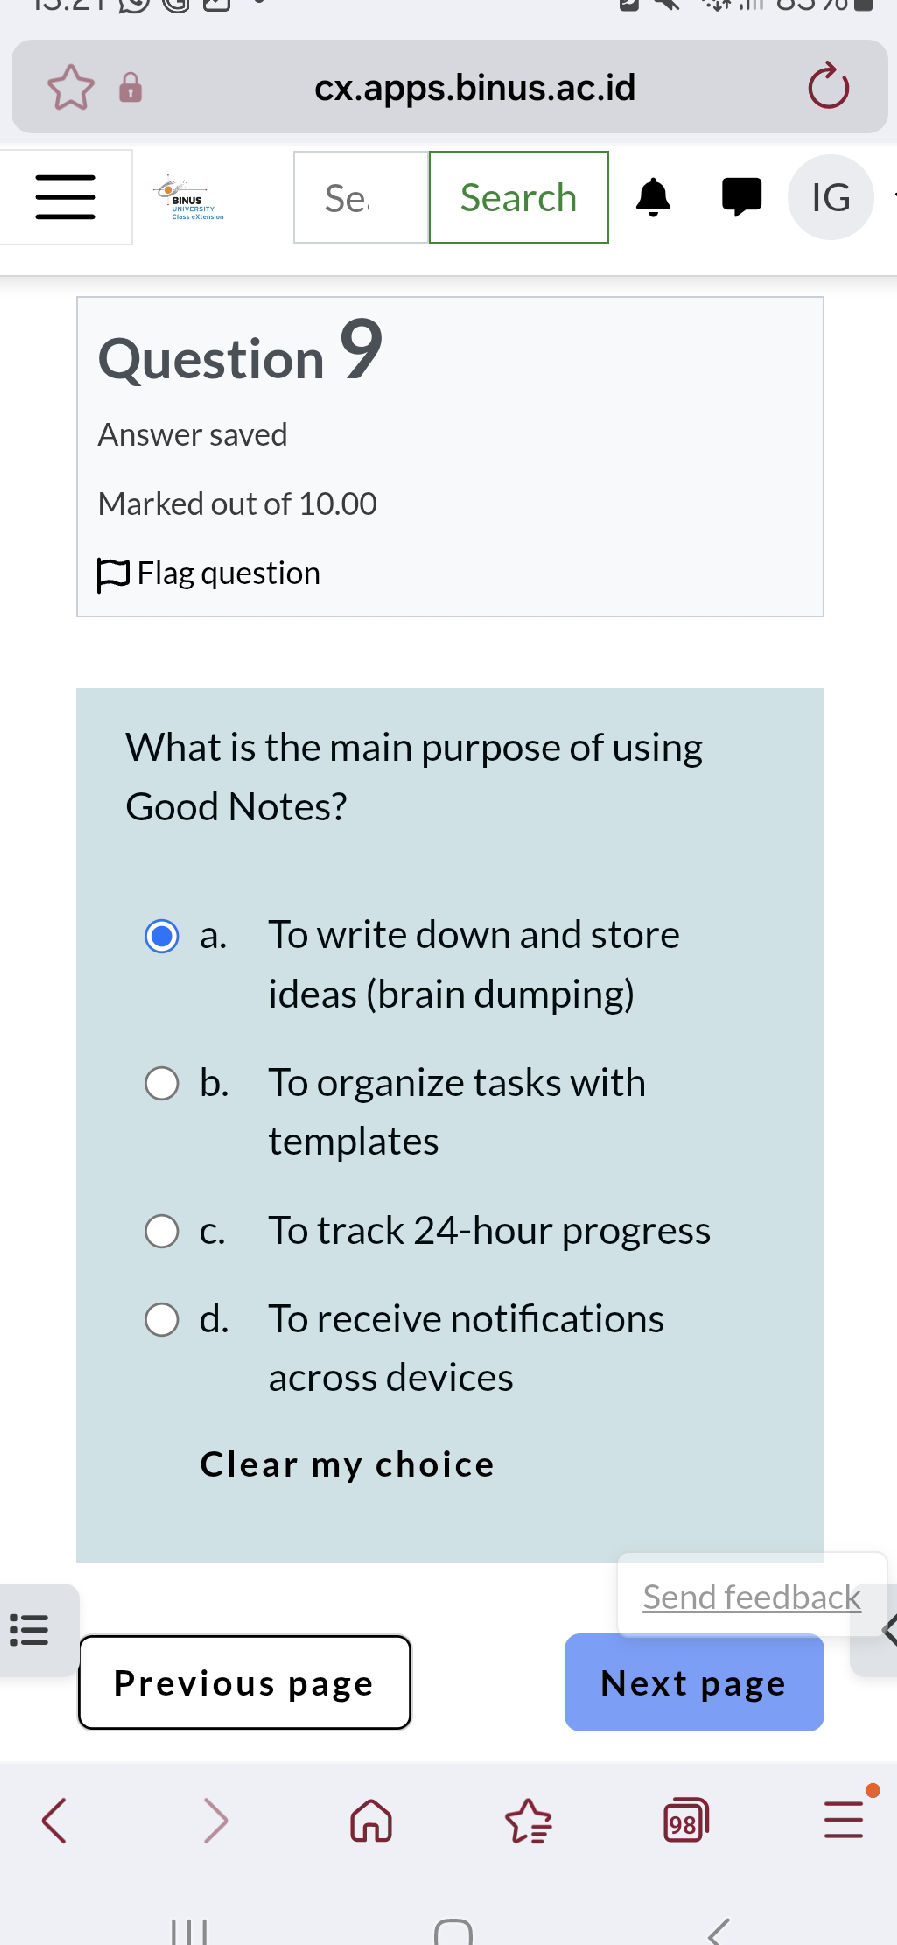Open browser tabs counter showing 98
This screenshot has height=1945, width=897.
point(685,1821)
